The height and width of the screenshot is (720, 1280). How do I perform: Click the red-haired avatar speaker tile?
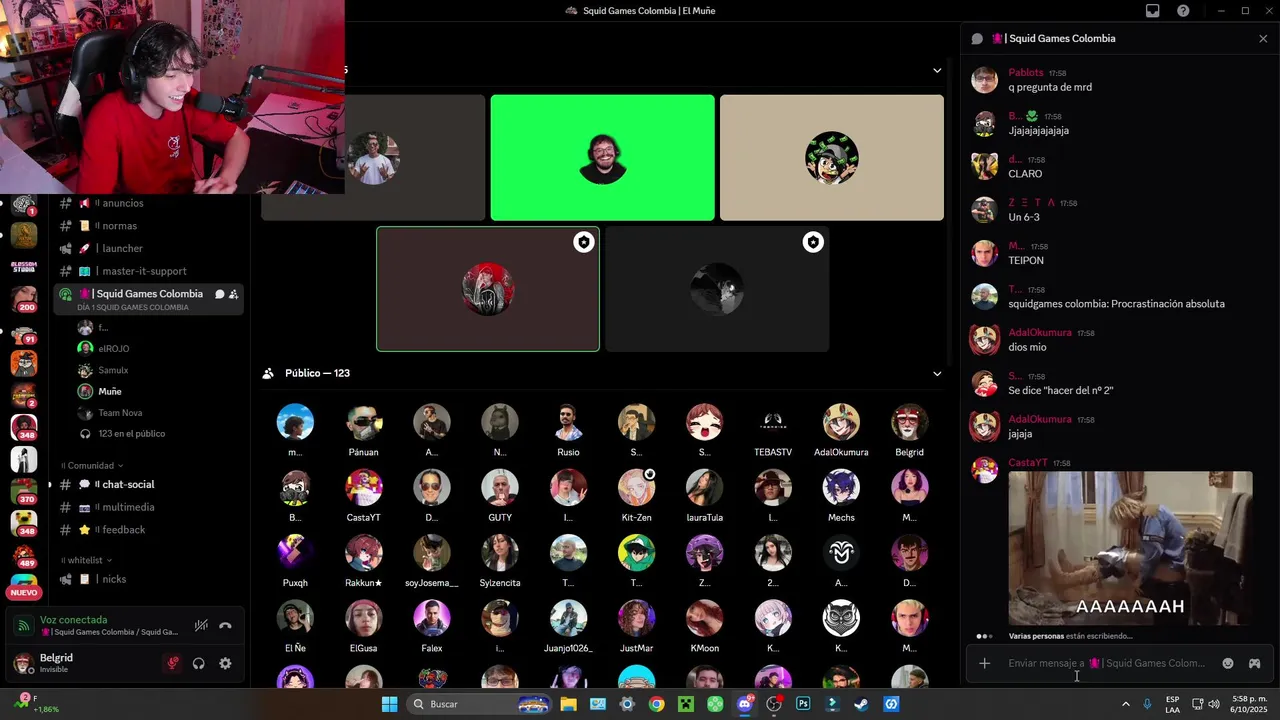488,289
